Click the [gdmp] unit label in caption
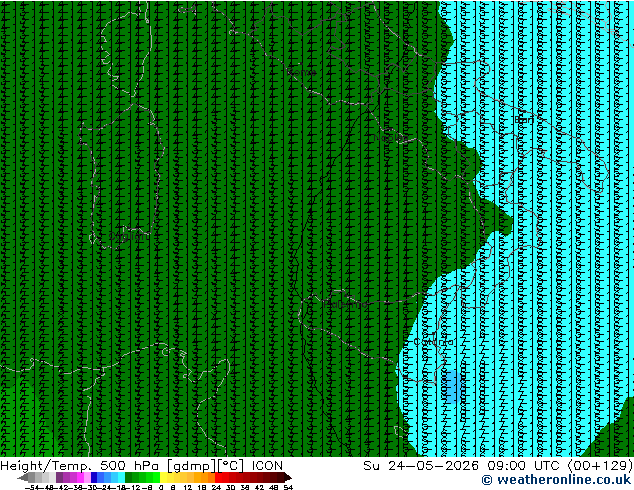This screenshot has height=490, width=634. [191, 466]
